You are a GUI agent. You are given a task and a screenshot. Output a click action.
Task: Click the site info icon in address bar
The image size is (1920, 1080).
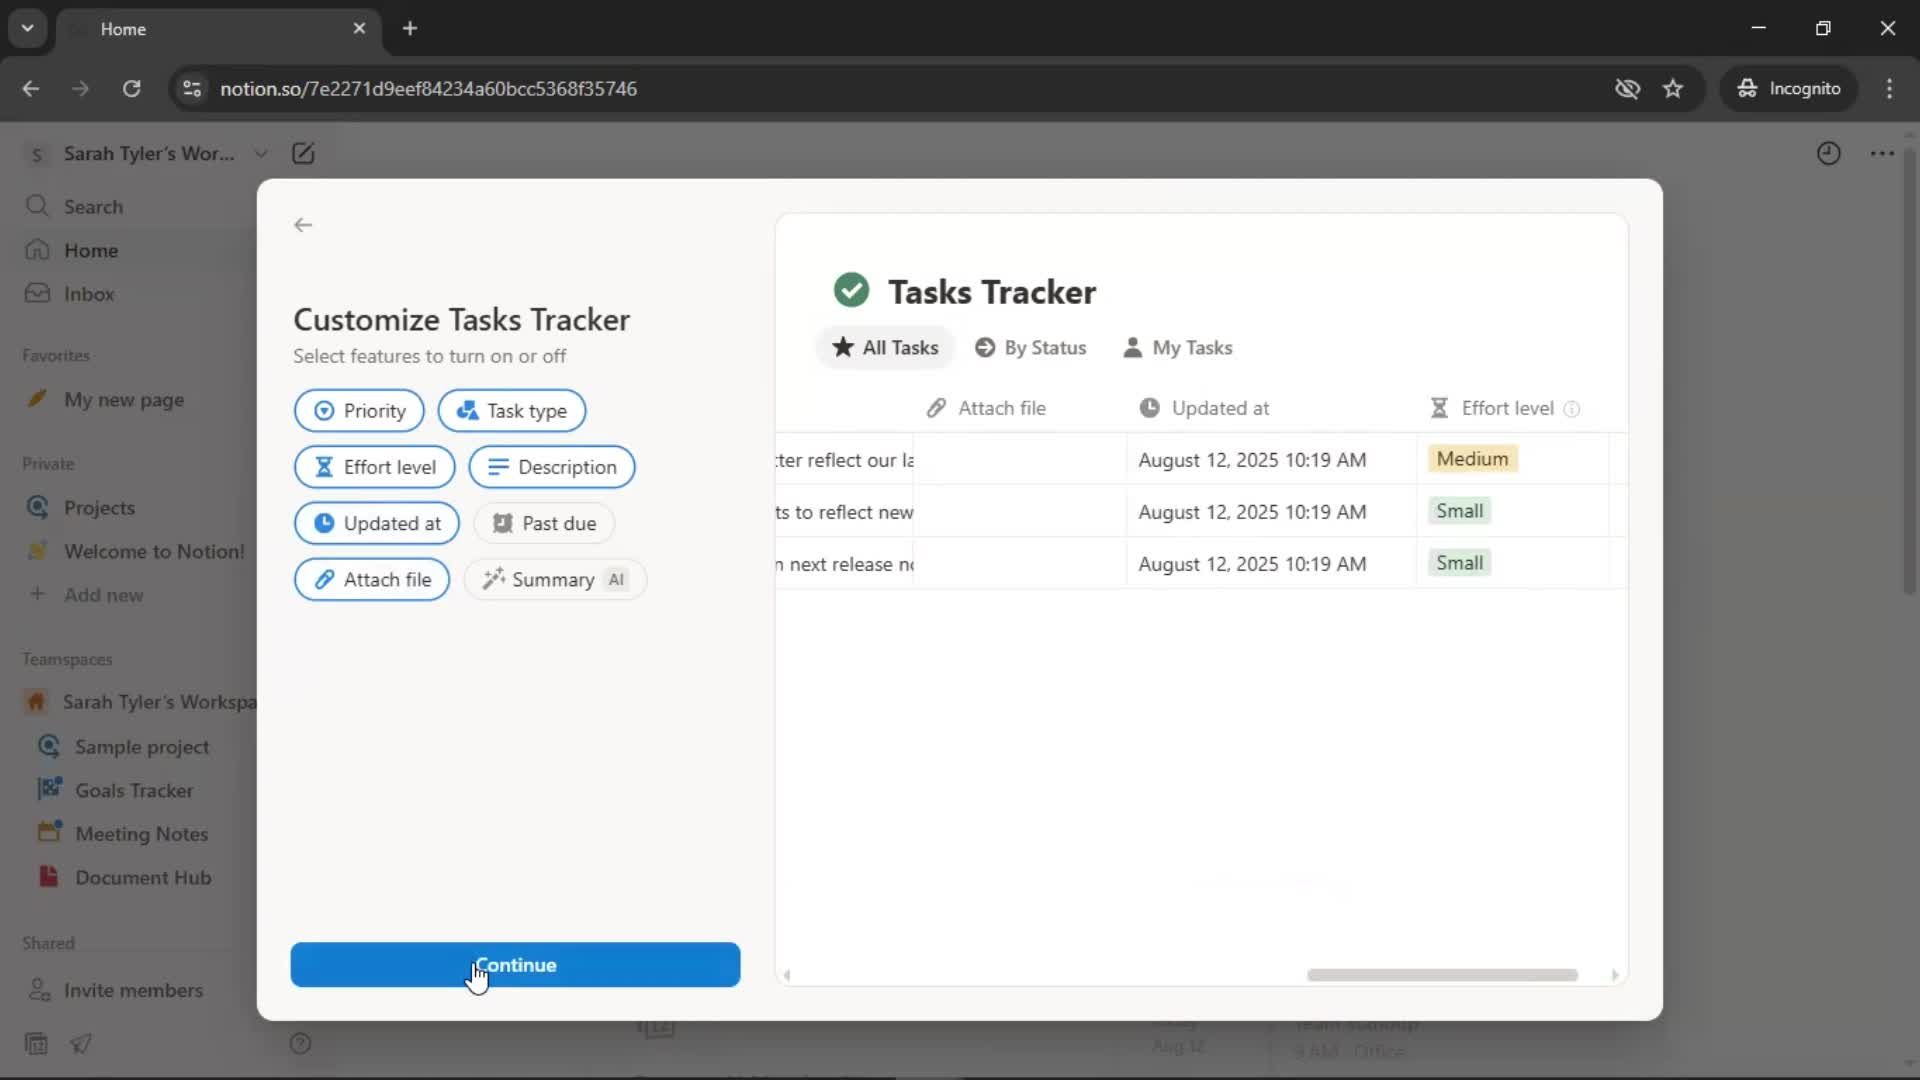pyautogui.click(x=192, y=89)
